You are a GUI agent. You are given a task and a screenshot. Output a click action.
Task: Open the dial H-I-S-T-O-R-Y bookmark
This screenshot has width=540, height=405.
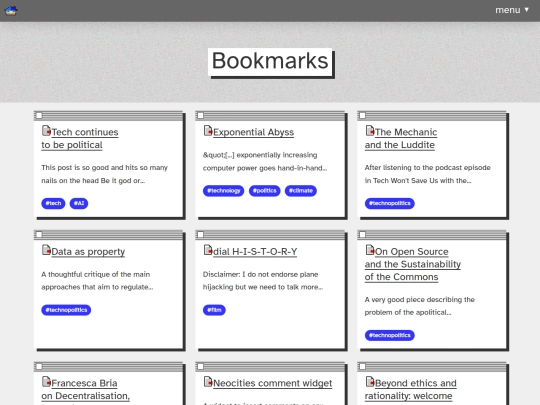[255, 252]
